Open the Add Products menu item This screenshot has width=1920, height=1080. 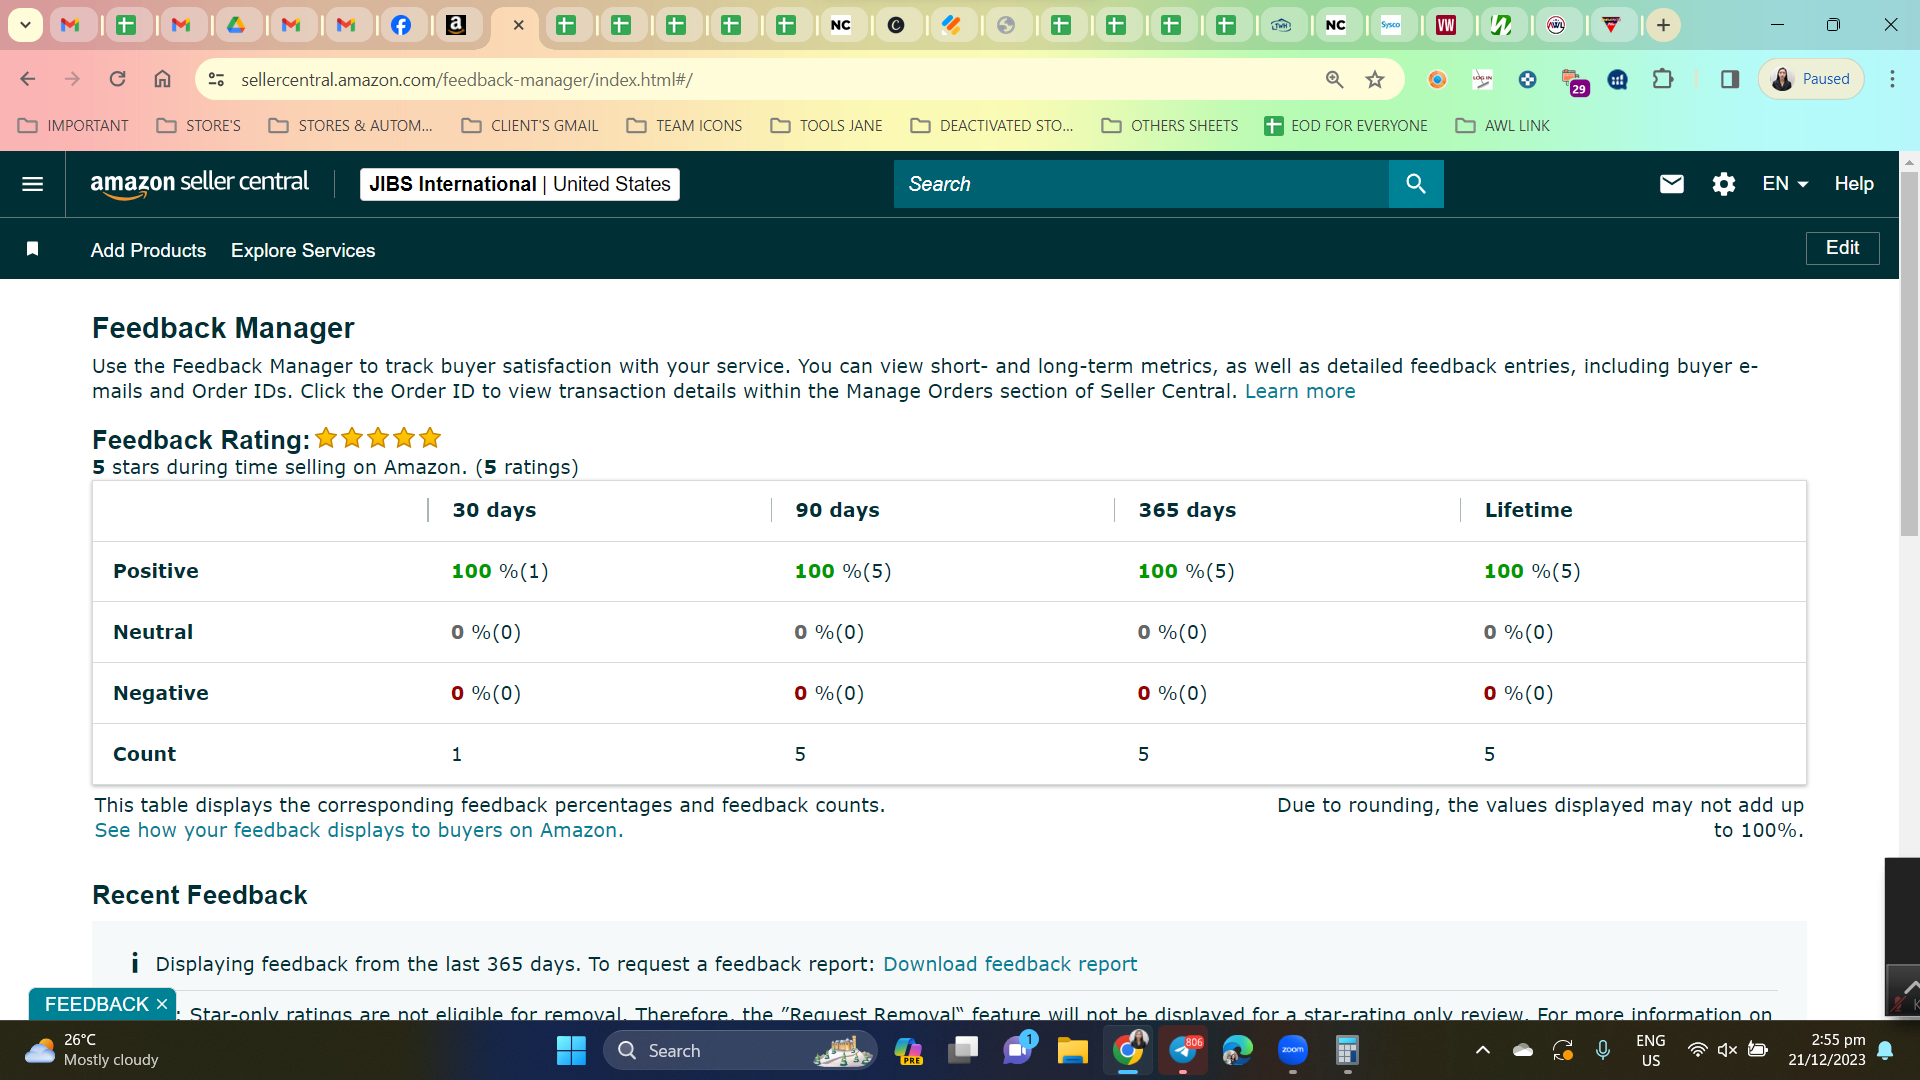pos(148,250)
